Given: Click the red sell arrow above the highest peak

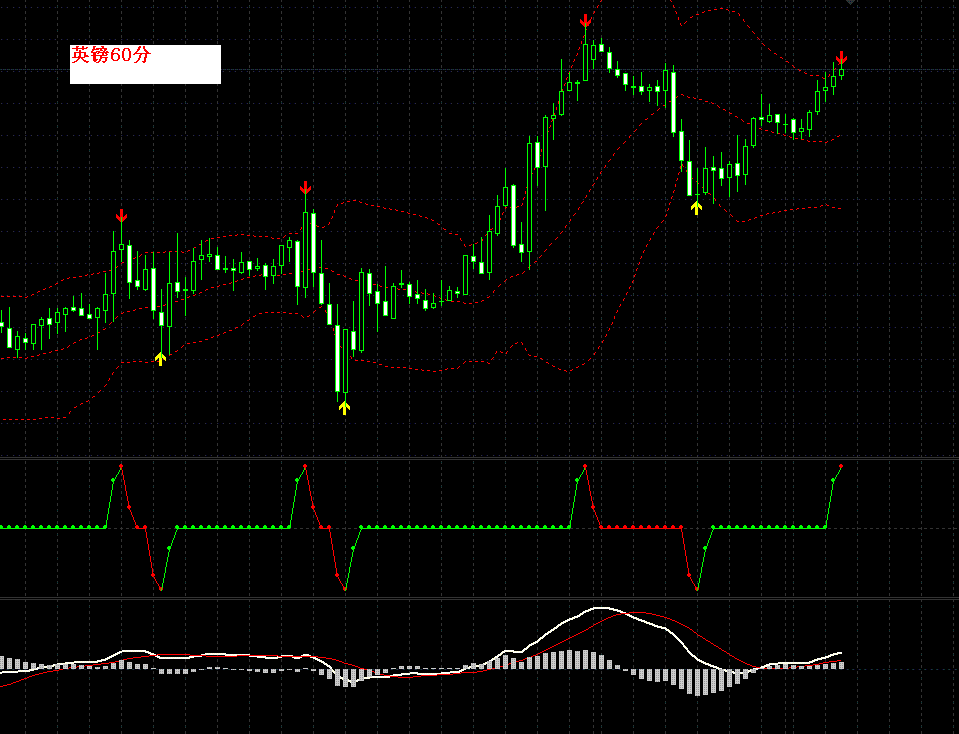Looking at the screenshot, I should click(x=586, y=20).
